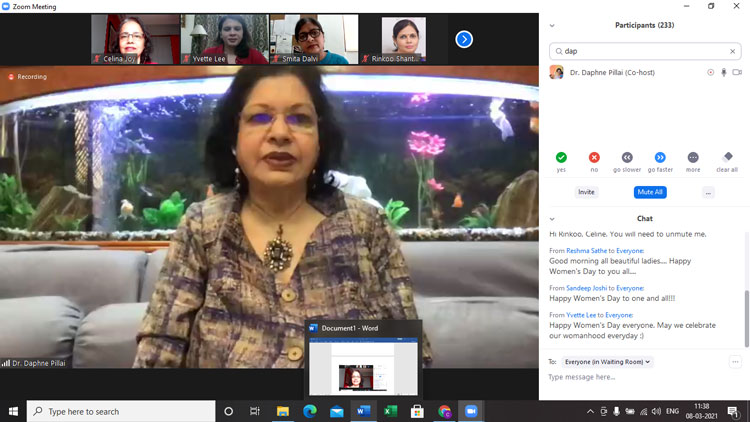Click the Mute All button
Viewport: 750px width, 422px height.
(650, 192)
